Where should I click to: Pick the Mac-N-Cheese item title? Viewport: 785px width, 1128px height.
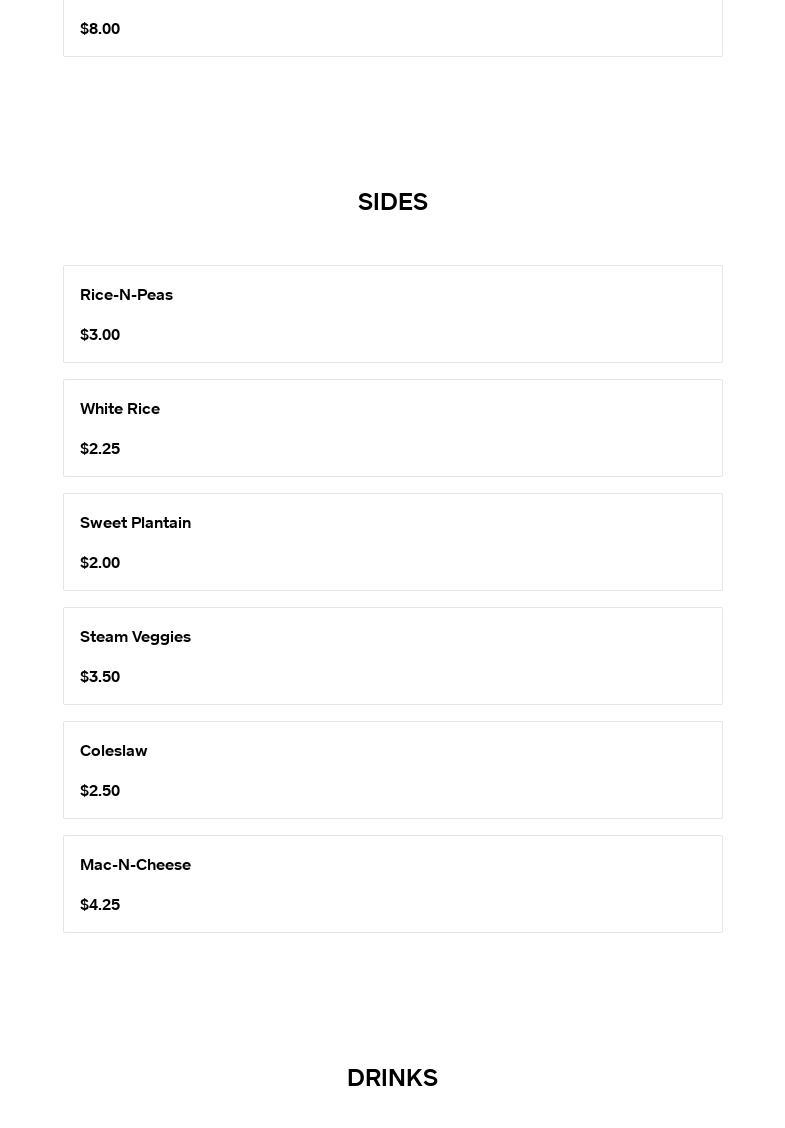click(x=135, y=865)
